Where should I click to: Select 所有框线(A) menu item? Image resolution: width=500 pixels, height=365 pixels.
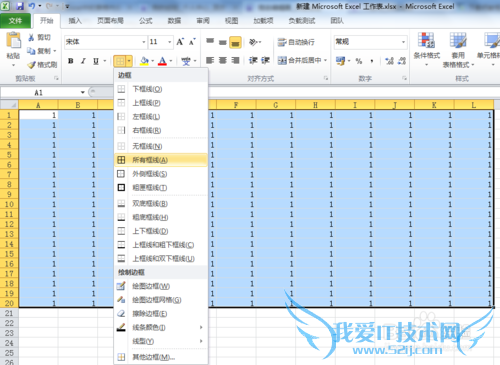tap(161, 160)
